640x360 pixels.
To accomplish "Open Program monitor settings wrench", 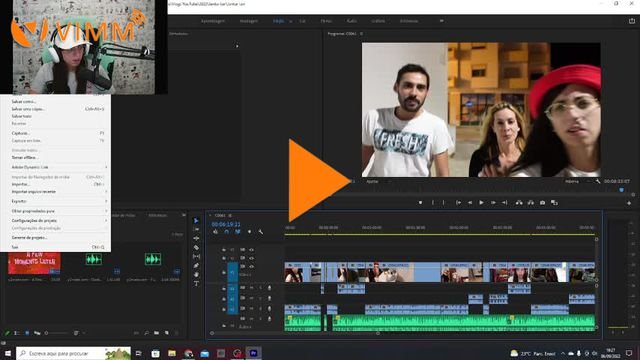I will [x=598, y=181].
